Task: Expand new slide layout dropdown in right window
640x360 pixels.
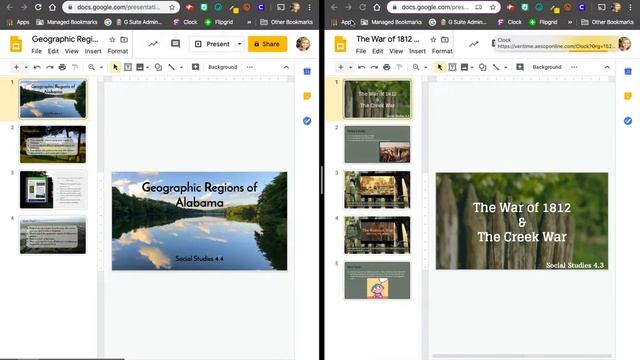Action: tap(350, 67)
